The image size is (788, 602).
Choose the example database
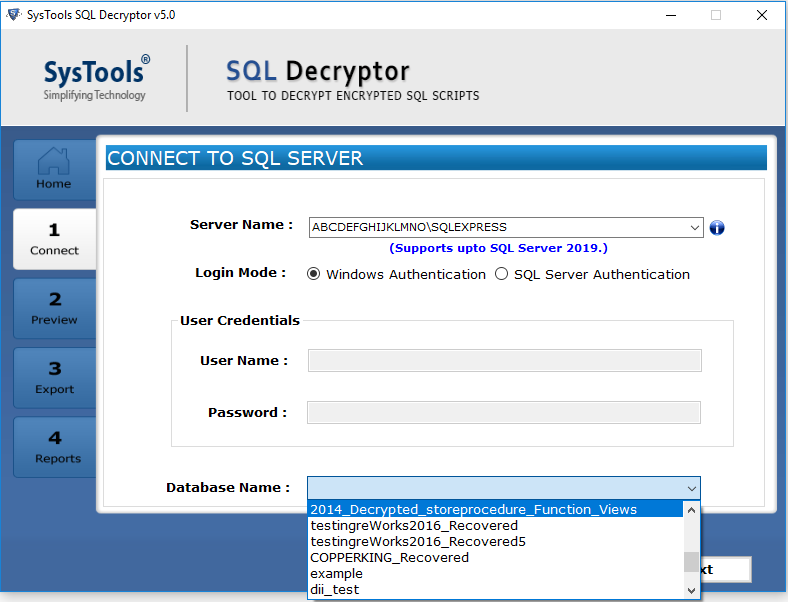[336, 573]
